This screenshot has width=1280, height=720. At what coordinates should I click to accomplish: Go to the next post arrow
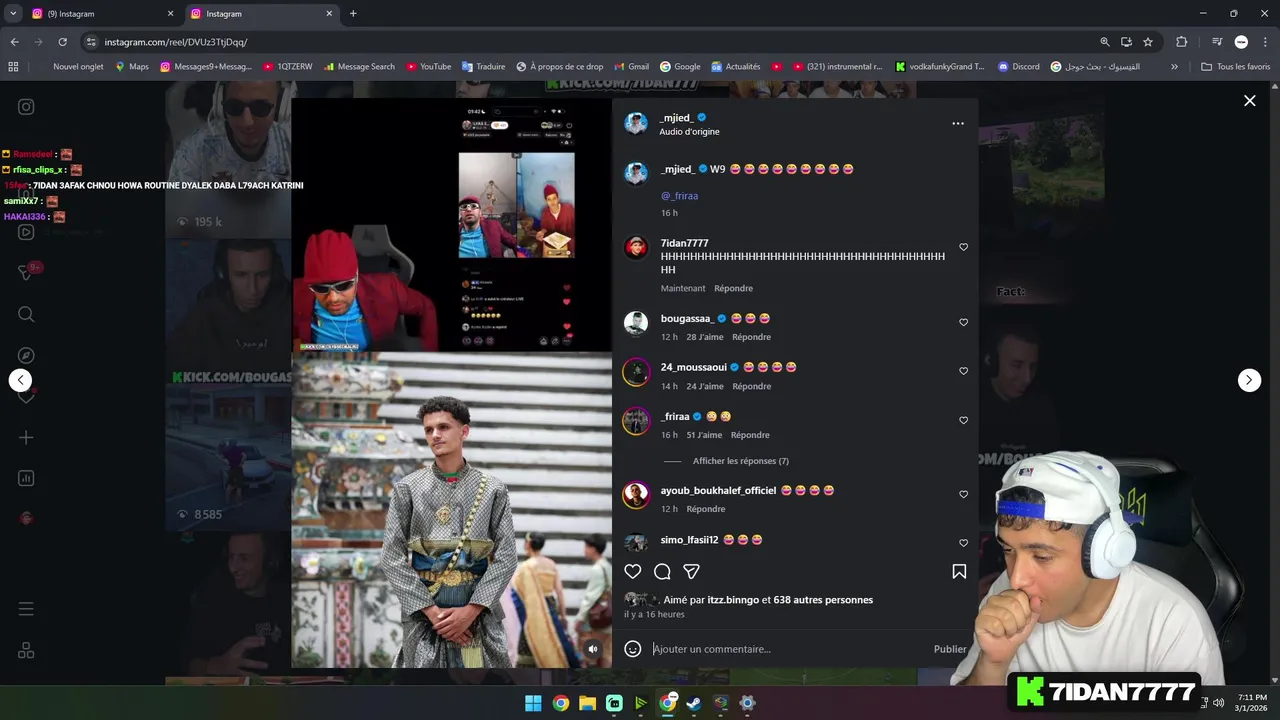[1249, 380]
